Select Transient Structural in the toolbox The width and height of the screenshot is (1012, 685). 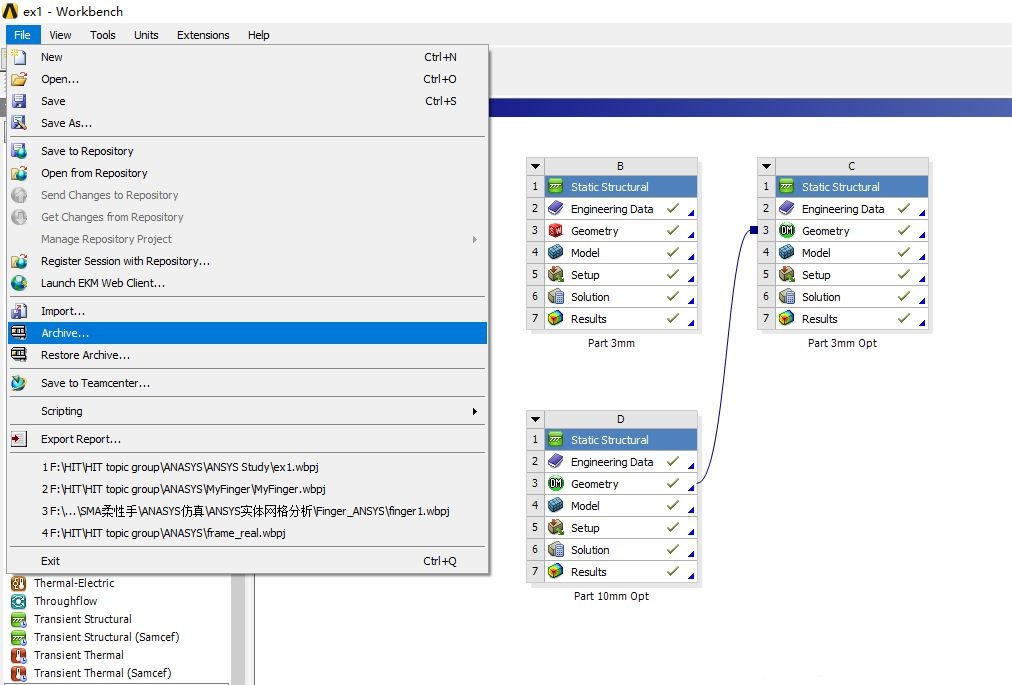[83, 619]
